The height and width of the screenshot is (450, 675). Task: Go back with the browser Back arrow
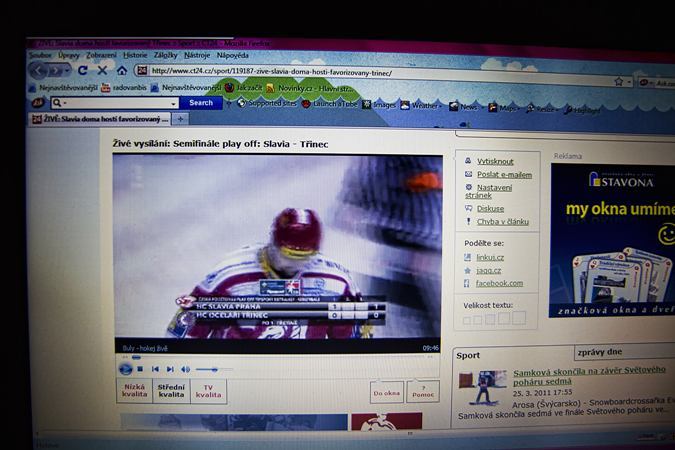pos(39,70)
